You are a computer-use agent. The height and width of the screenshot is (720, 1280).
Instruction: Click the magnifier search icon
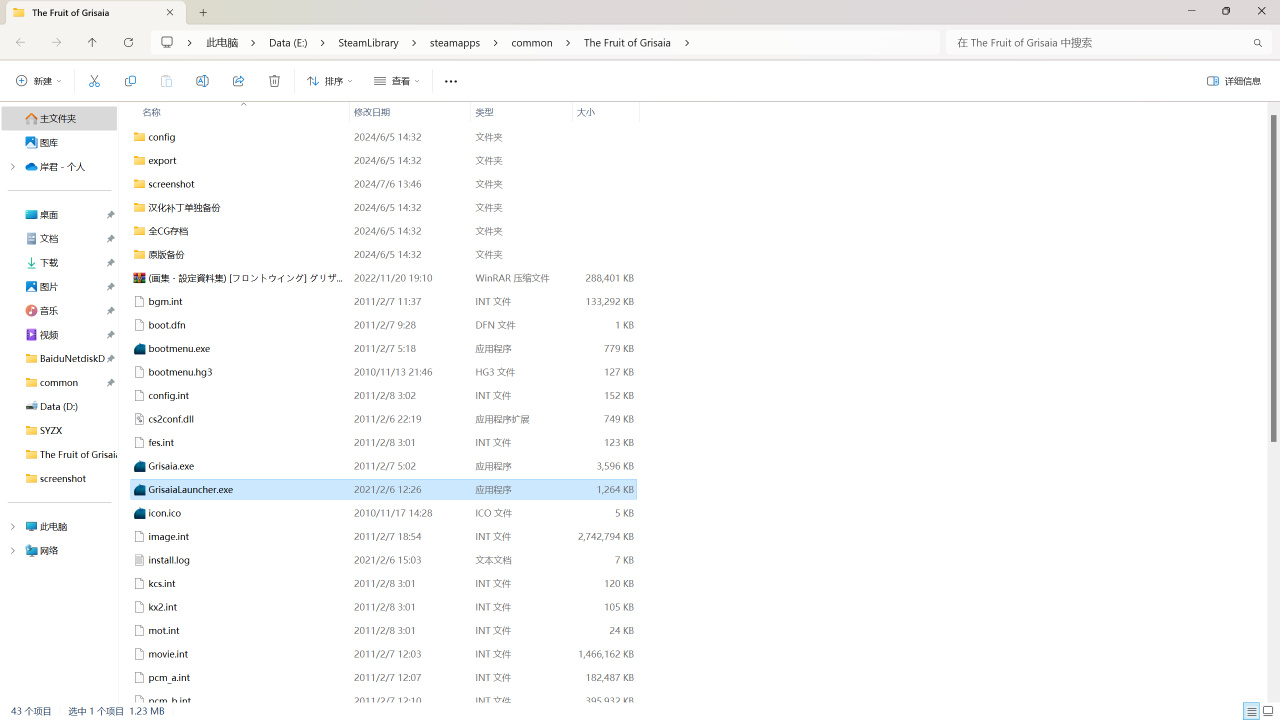tap(1258, 43)
